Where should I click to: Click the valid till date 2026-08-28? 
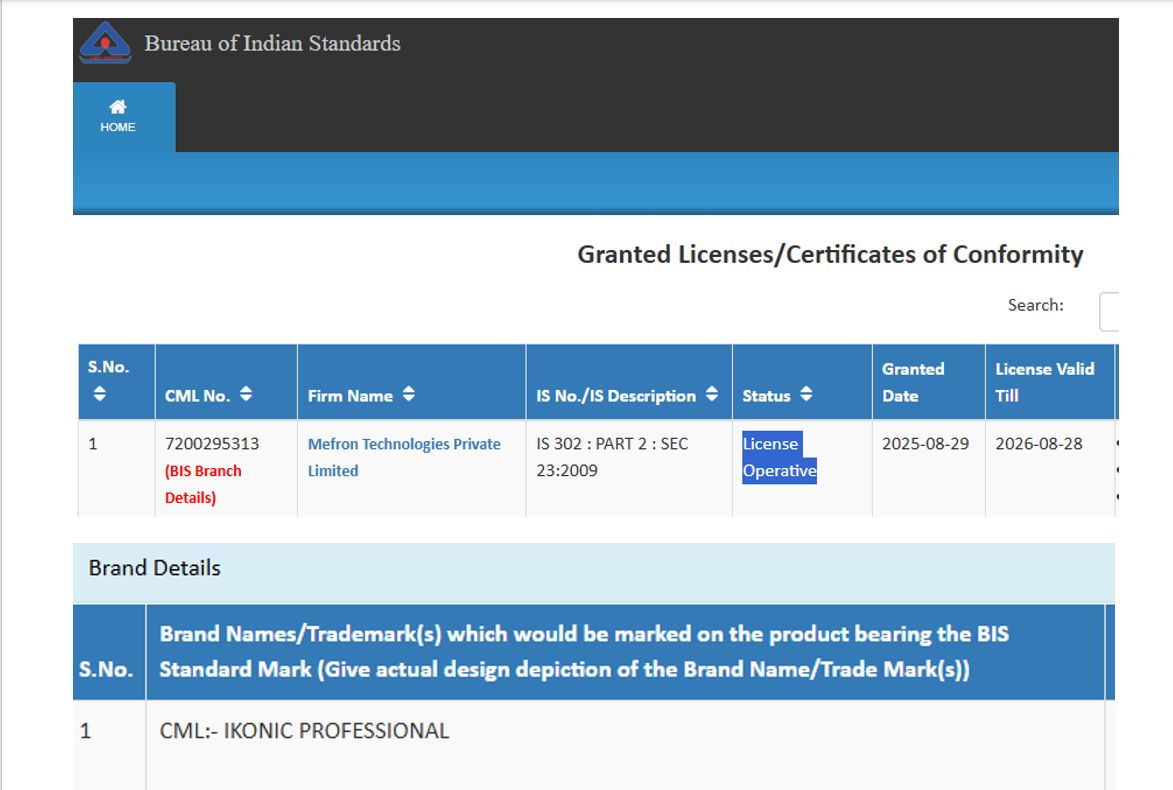[x=1038, y=444]
